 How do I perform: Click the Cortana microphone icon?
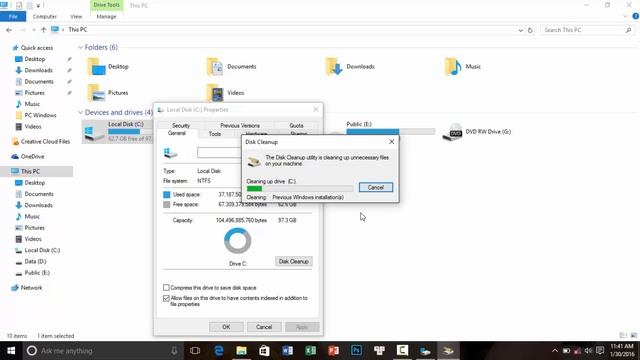point(174,351)
